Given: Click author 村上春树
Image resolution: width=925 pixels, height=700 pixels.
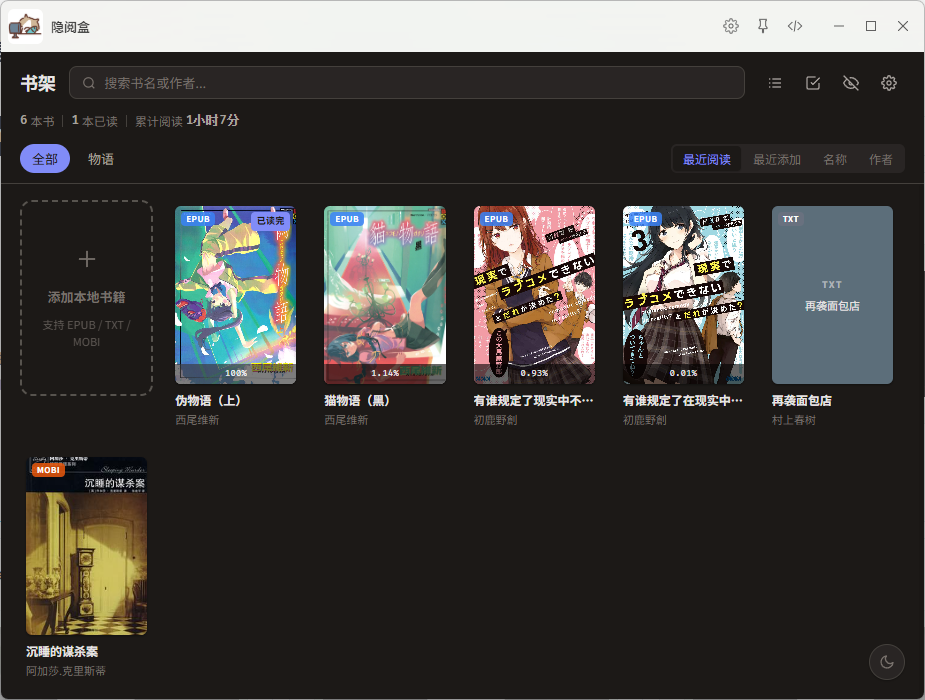Looking at the screenshot, I should tap(794, 420).
